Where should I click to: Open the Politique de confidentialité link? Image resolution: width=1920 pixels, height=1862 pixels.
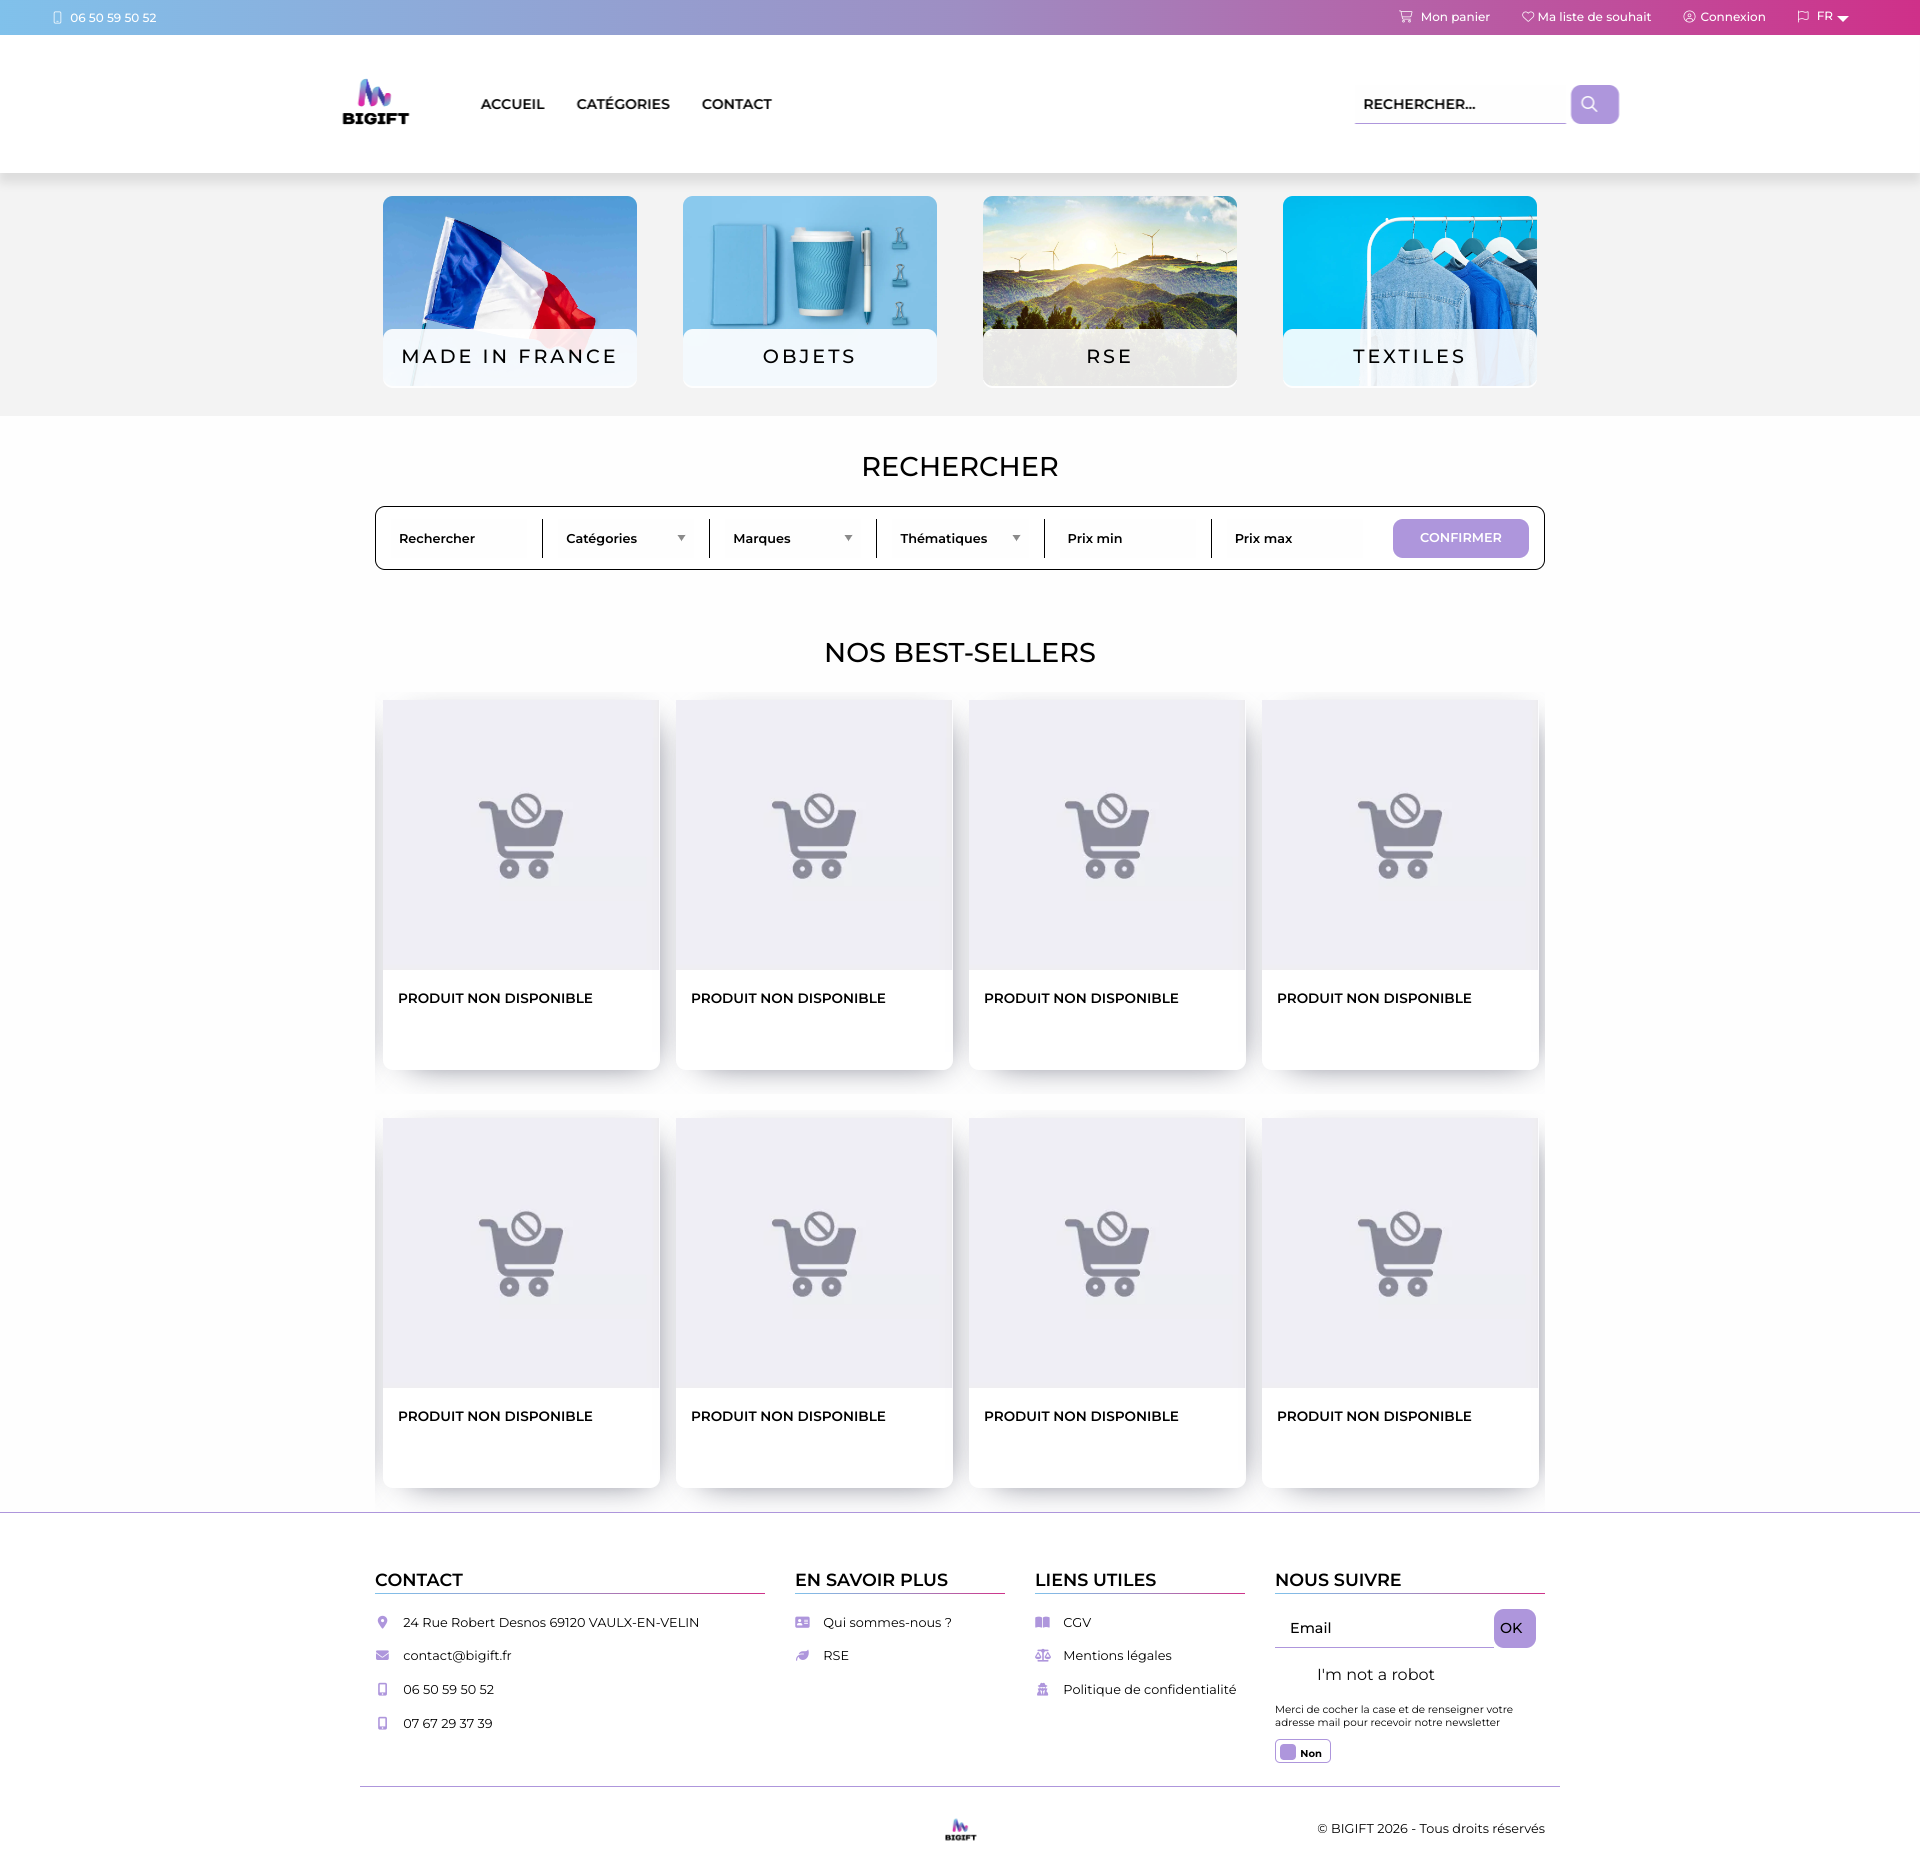[x=1149, y=1689]
